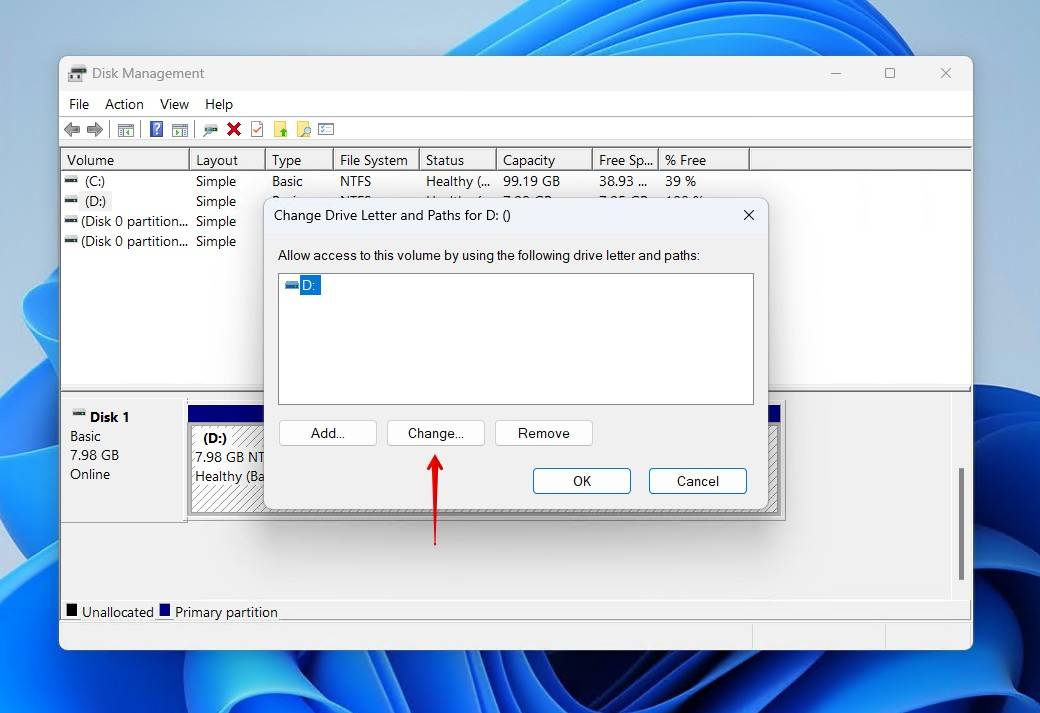Click the Healthy status cell of C:
Viewport: 1040px width, 713px height.
coord(458,181)
